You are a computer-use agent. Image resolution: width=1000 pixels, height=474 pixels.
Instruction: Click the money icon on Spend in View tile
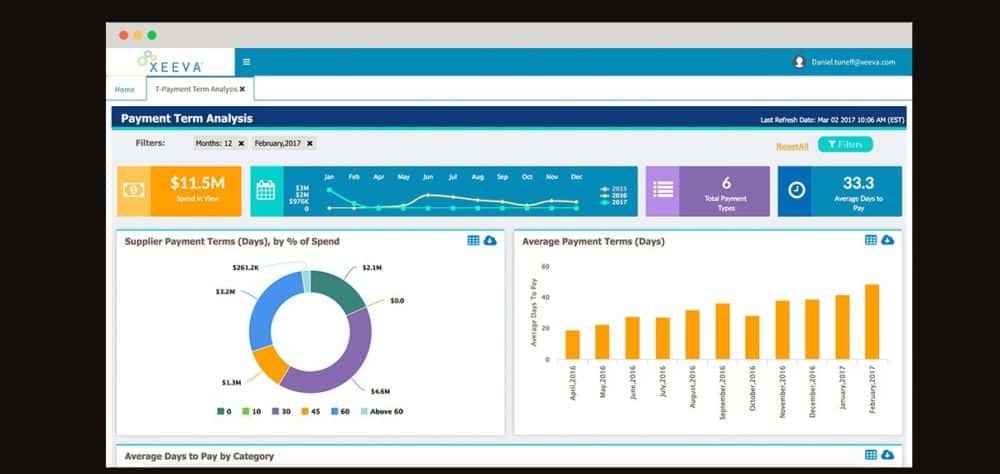point(133,190)
